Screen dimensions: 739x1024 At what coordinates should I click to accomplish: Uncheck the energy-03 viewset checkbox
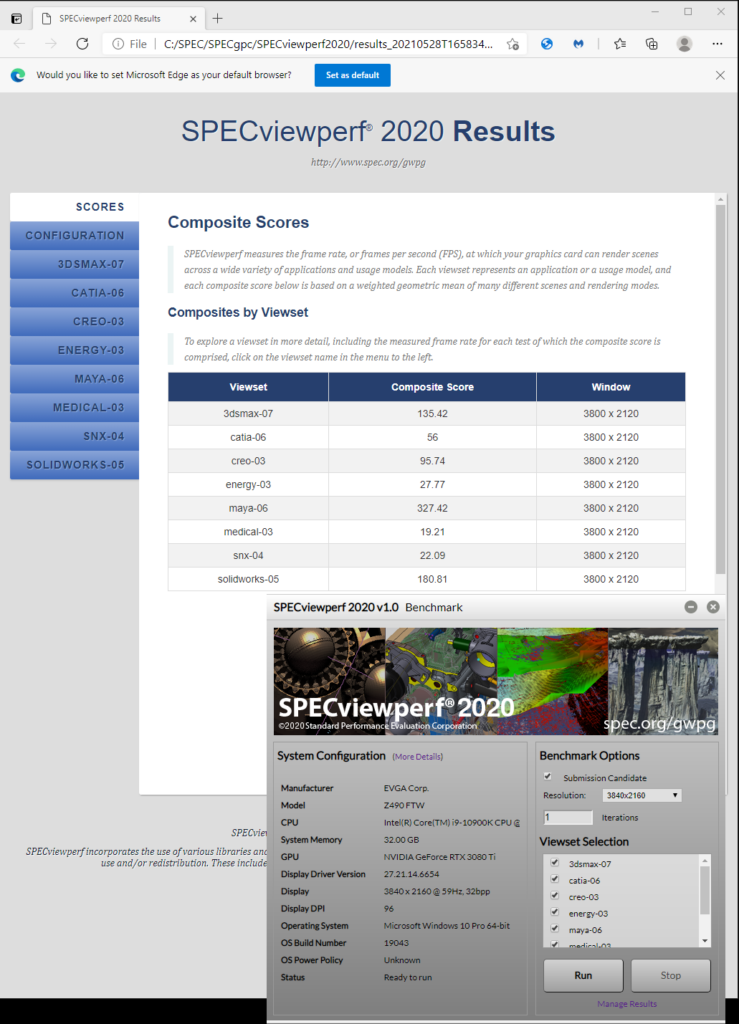(x=554, y=913)
